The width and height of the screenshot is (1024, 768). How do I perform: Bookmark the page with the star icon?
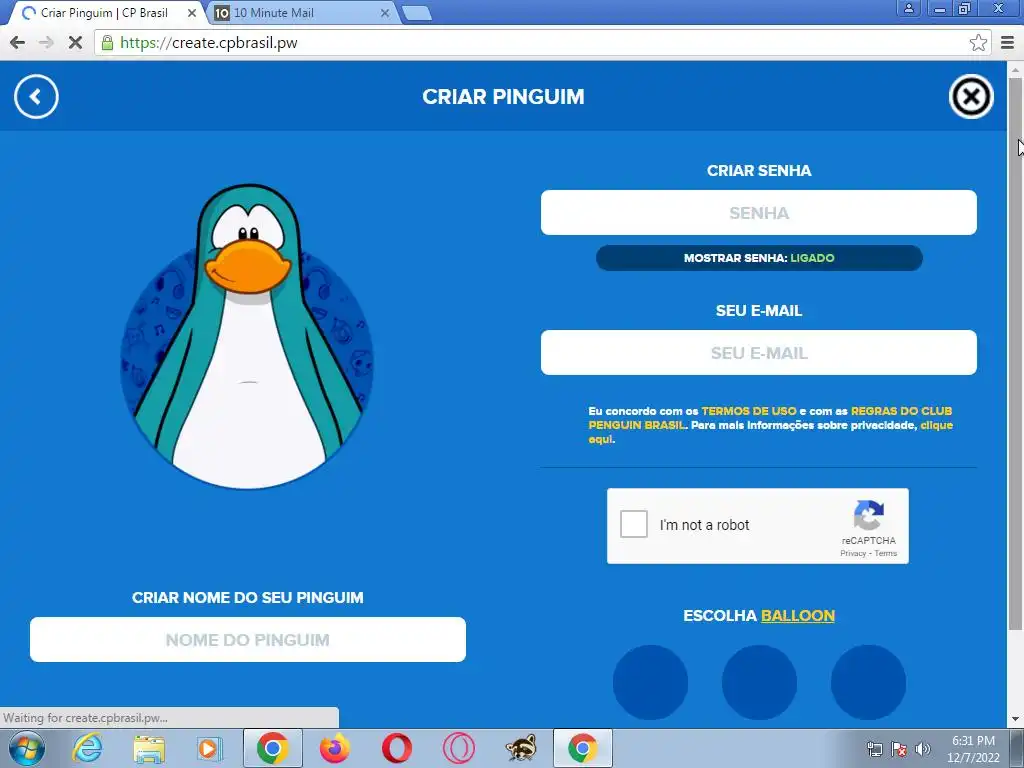(x=978, y=43)
